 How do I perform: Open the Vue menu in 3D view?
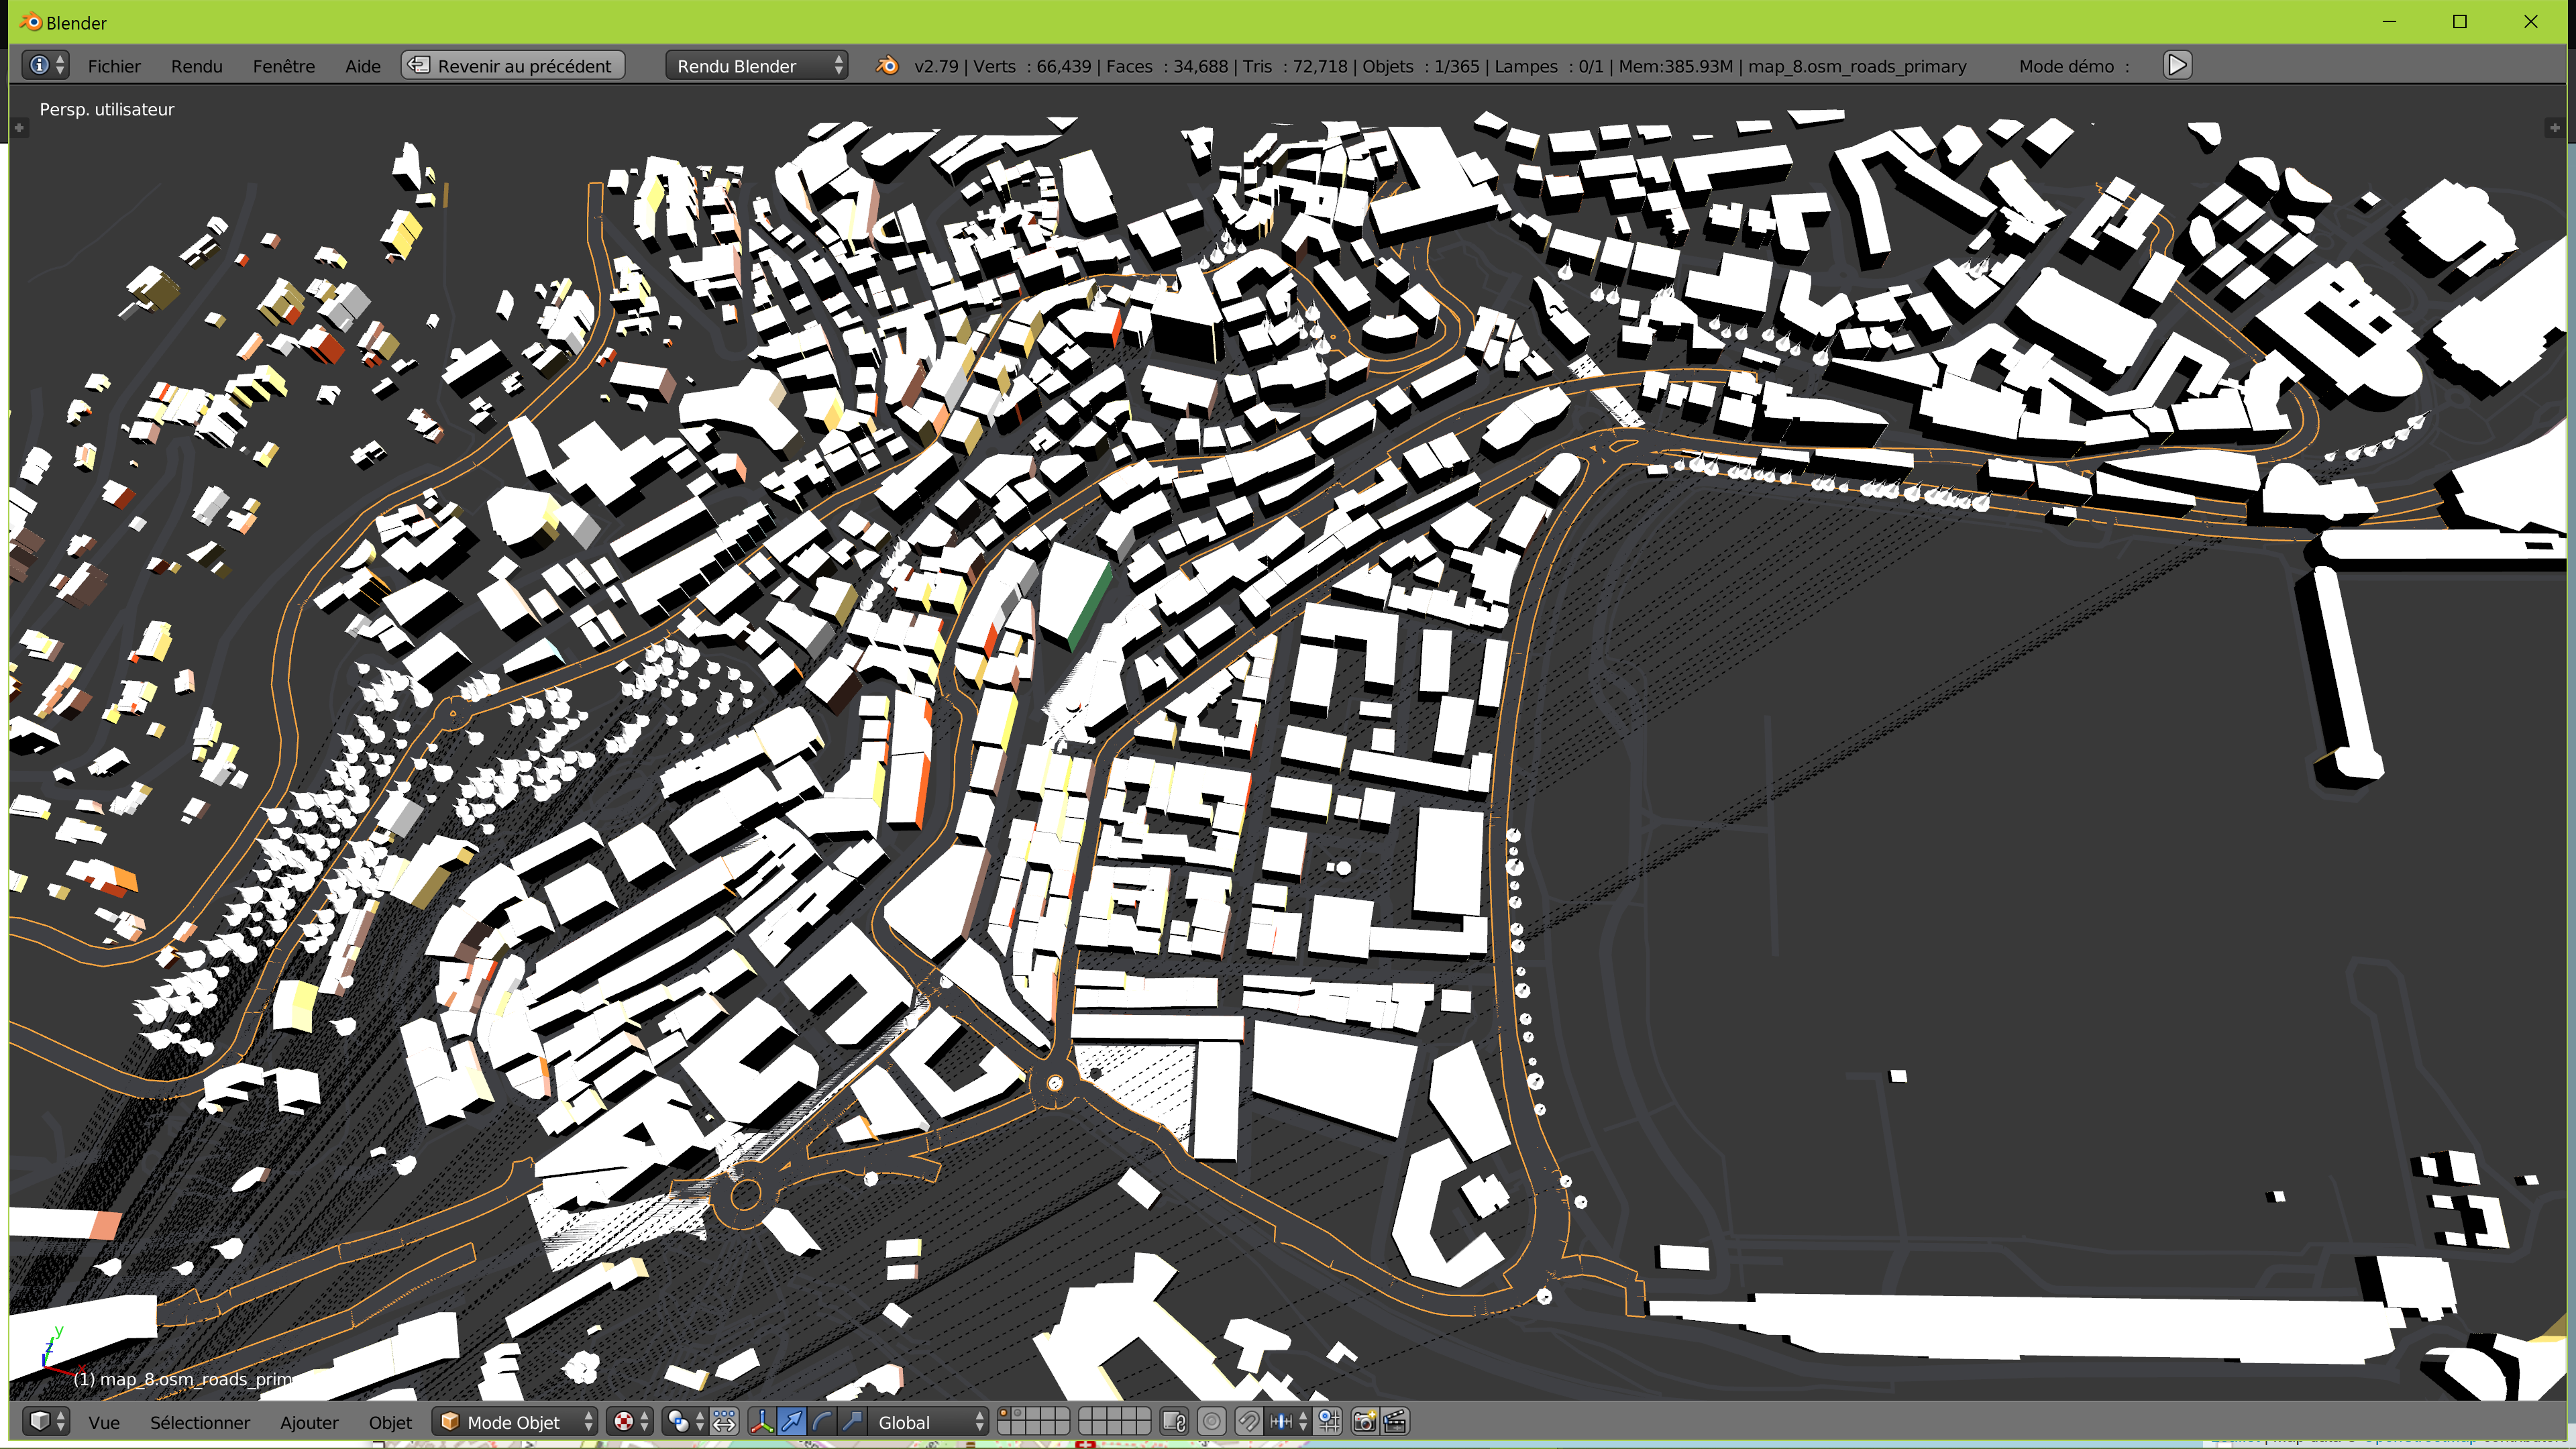104,1422
